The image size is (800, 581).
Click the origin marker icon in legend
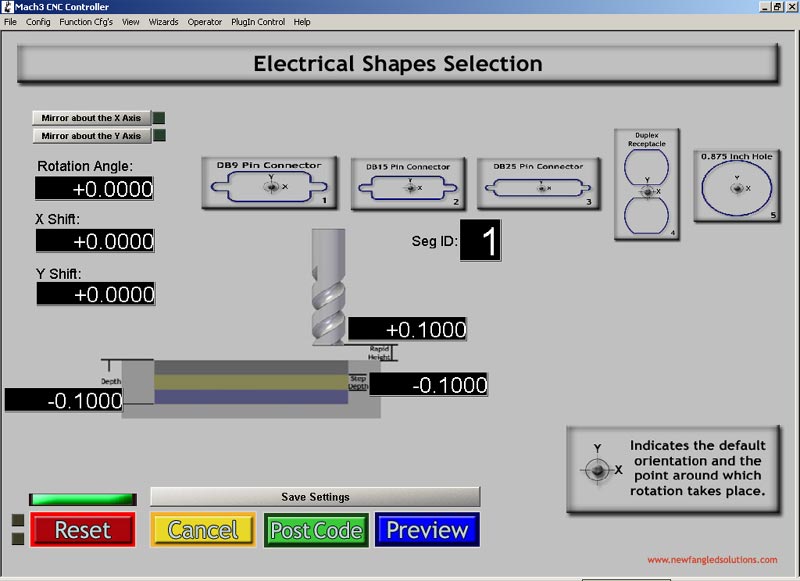pyautogui.click(x=597, y=469)
